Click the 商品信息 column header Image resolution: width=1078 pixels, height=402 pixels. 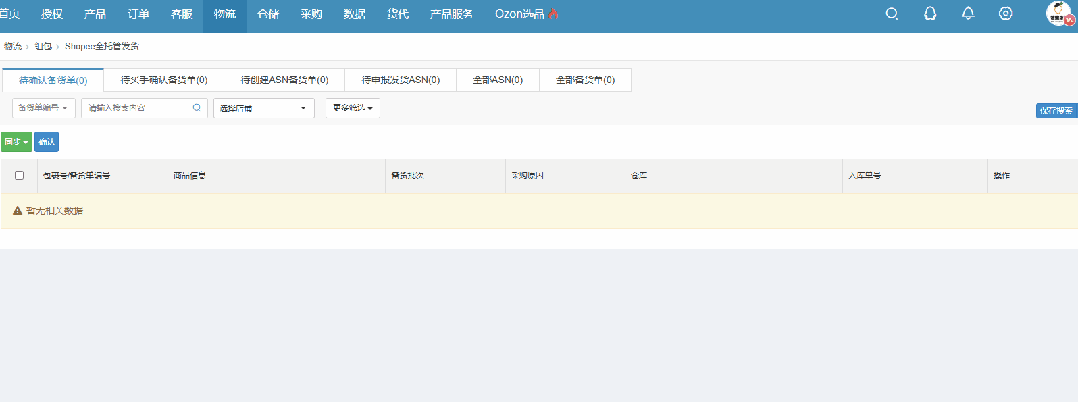pyautogui.click(x=190, y=176)
